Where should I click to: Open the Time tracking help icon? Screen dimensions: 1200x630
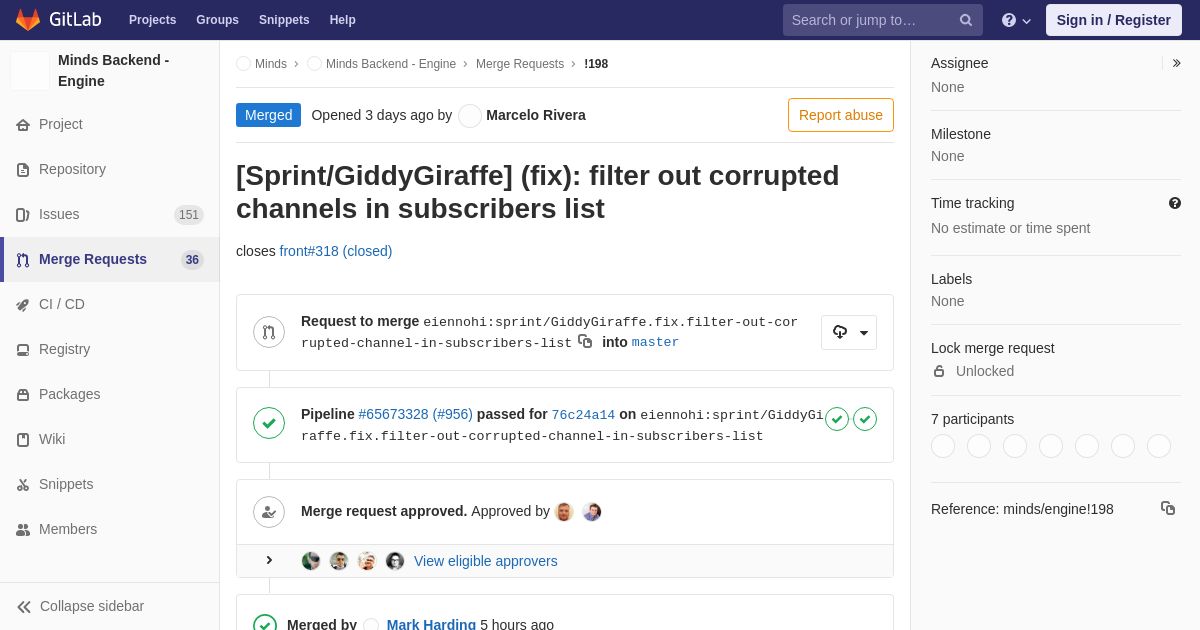(x=1175, y=203)
